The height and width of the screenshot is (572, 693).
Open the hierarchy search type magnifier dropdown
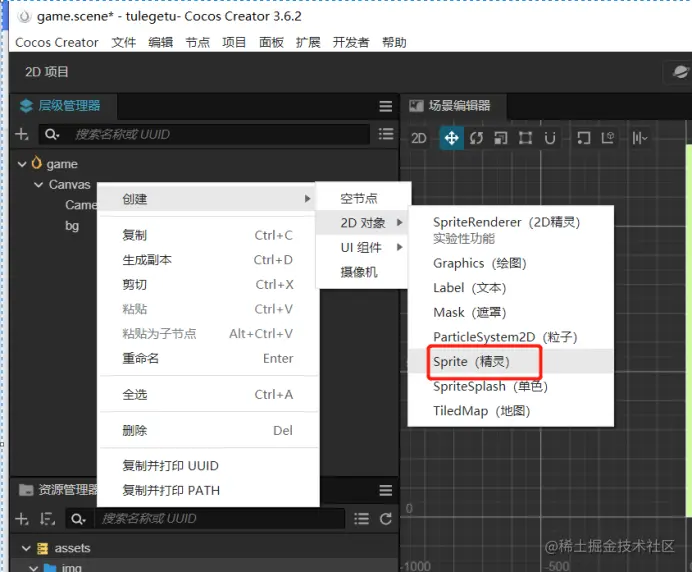click(52, 134)
